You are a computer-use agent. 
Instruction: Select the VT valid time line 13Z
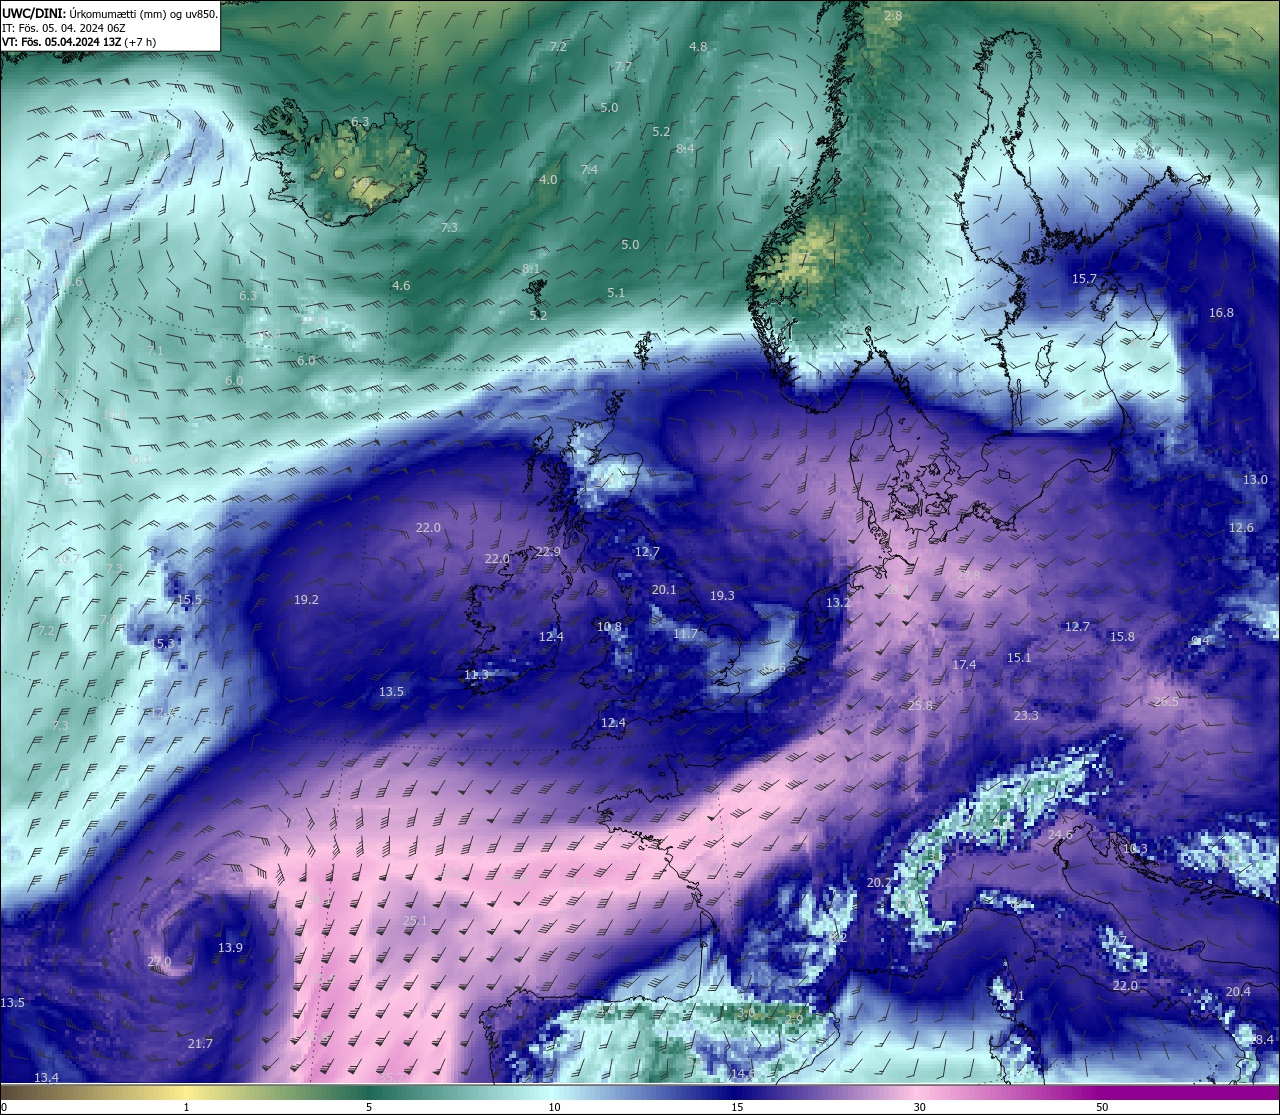(79, 42)
